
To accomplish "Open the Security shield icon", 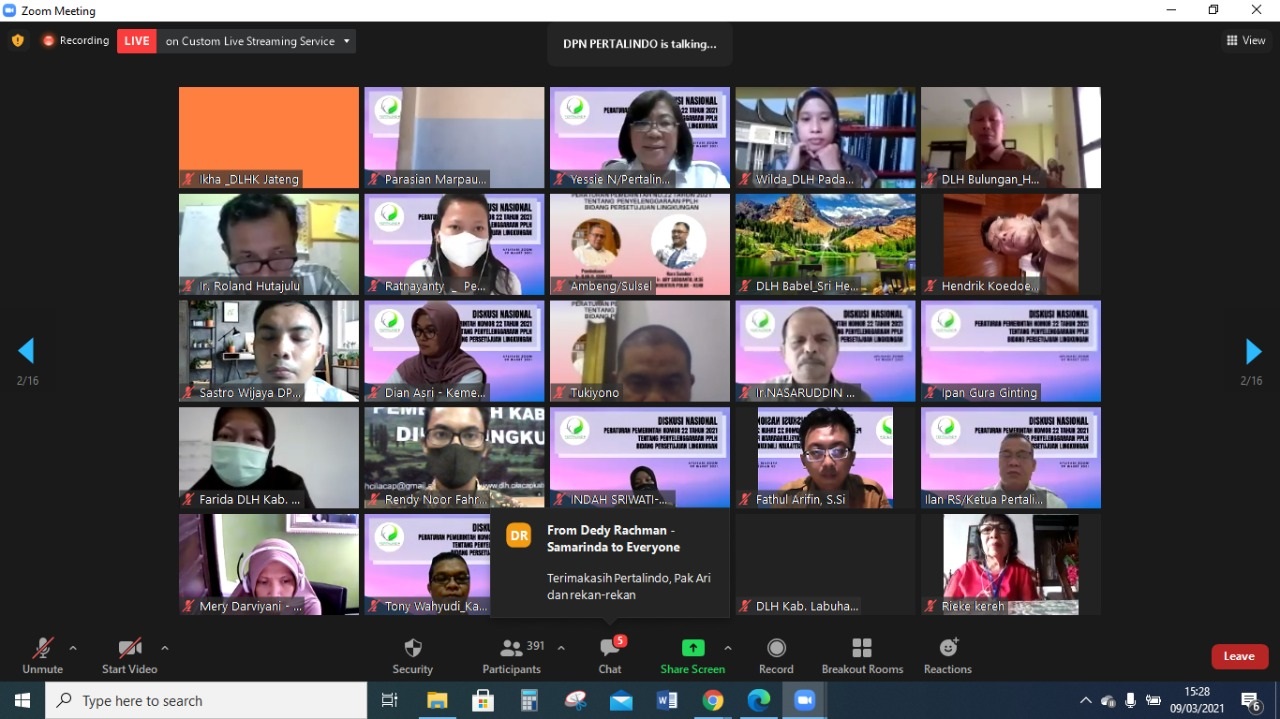I will pyautogui.click(x=412, y=648).
